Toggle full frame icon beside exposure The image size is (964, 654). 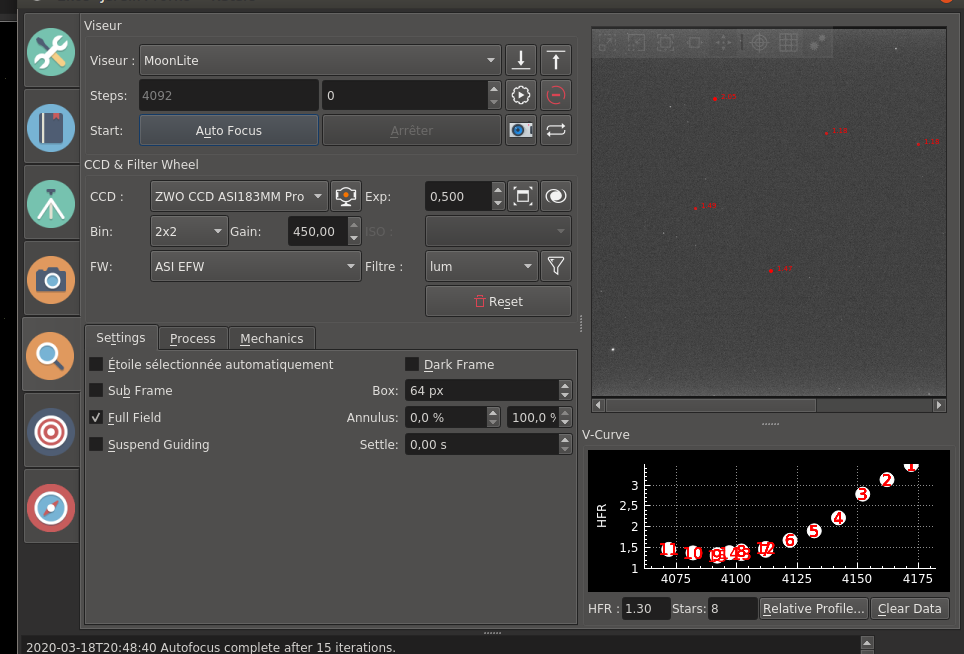coord(523,196)
